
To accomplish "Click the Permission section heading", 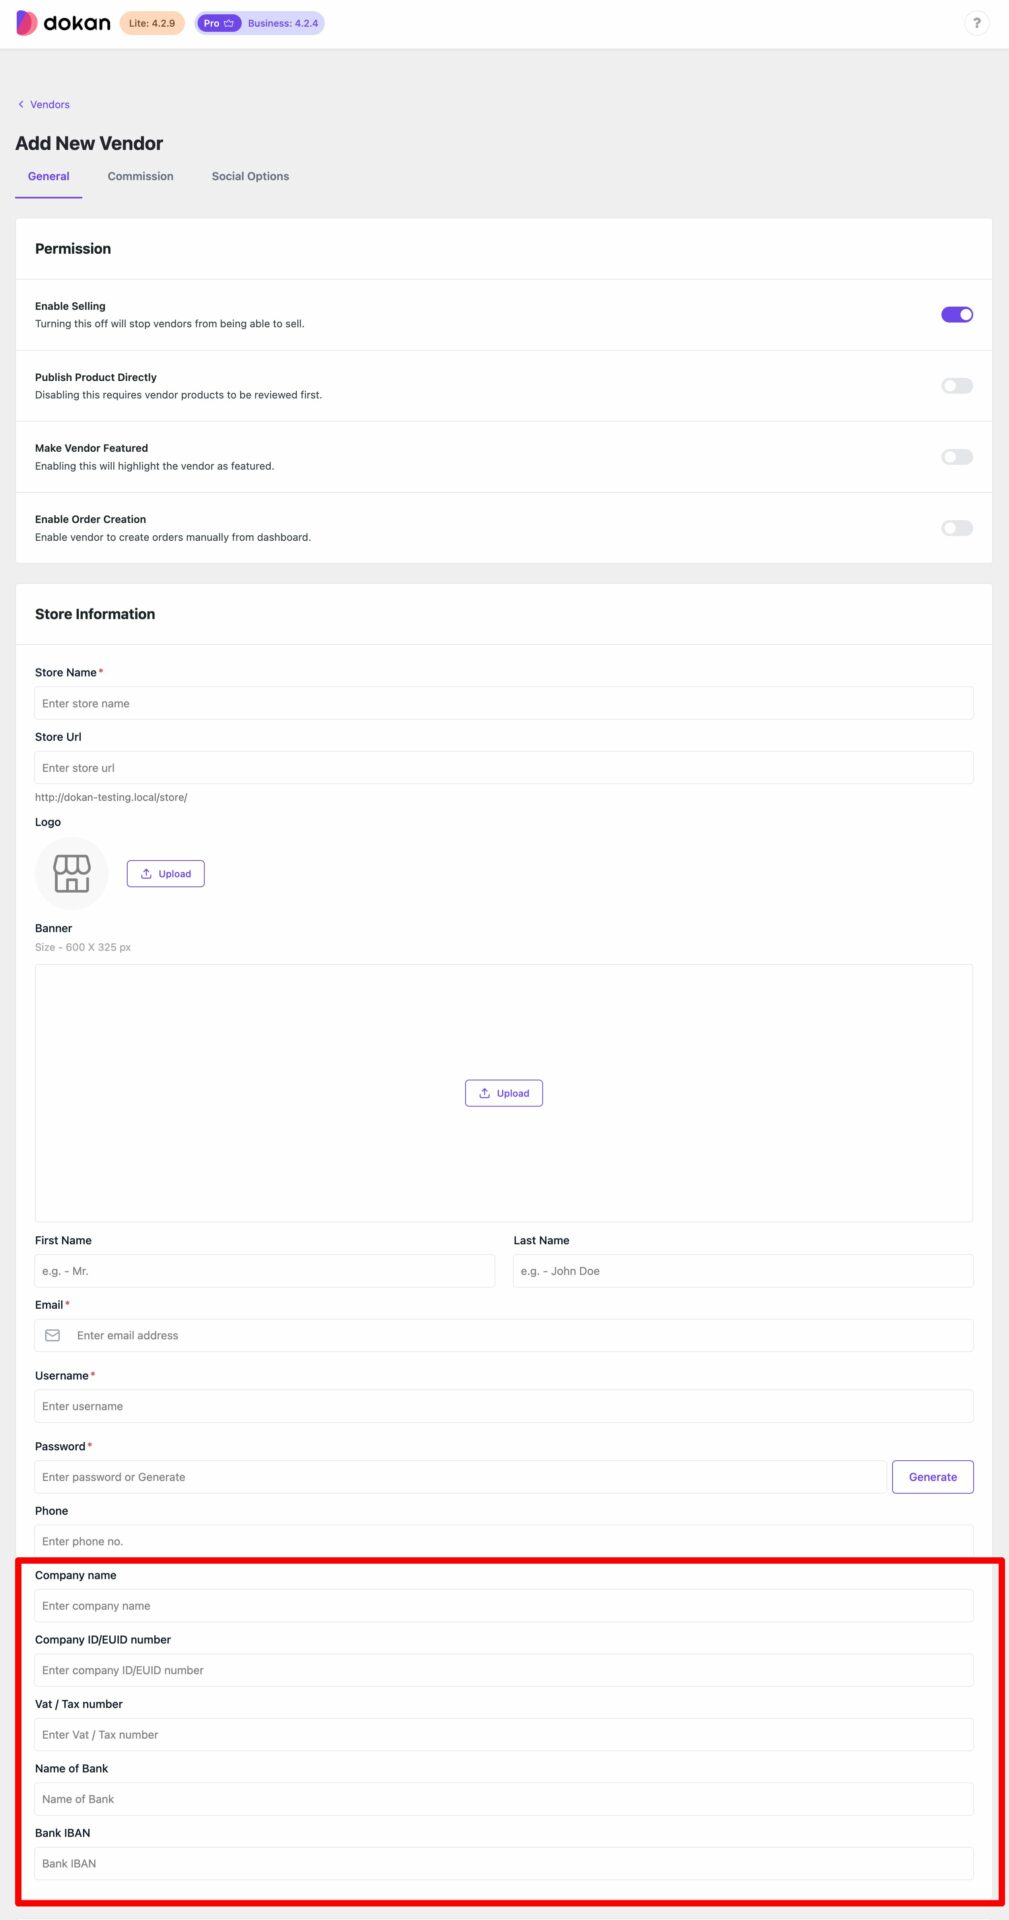I will tap(73, 248).
